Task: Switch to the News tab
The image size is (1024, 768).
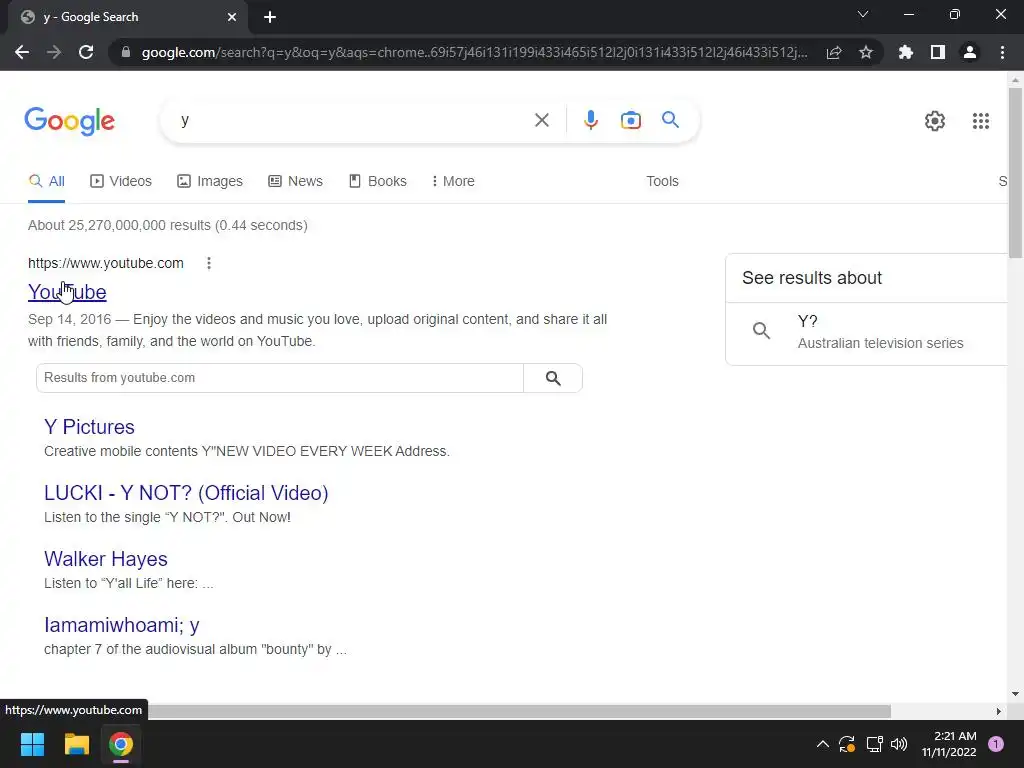Action: (x=295, y=182)
